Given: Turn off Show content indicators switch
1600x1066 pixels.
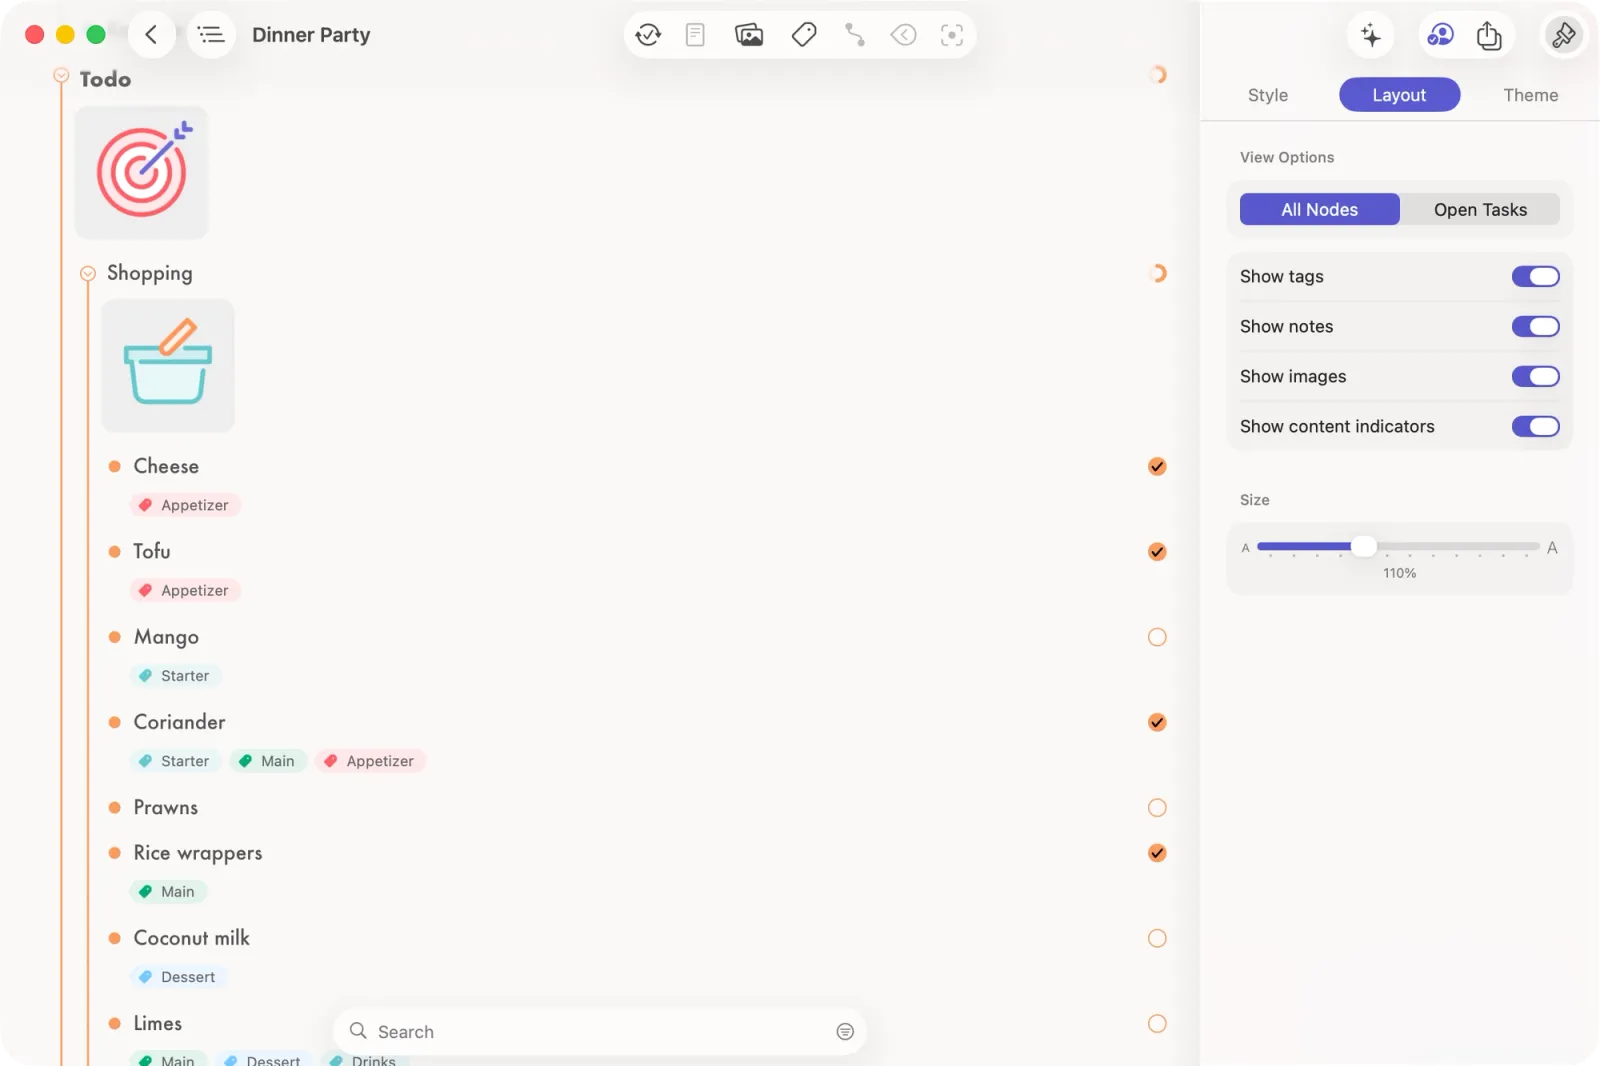Looking at the screenshot, I should [1535, 427].
